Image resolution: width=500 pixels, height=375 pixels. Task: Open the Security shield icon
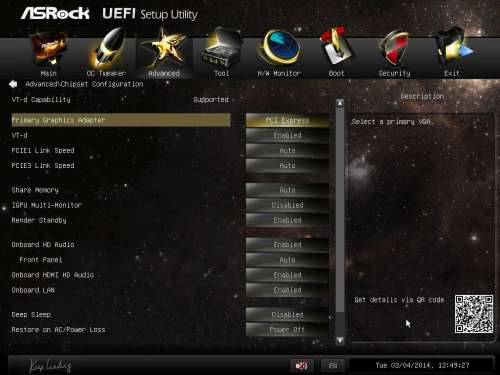pos(395,49)
